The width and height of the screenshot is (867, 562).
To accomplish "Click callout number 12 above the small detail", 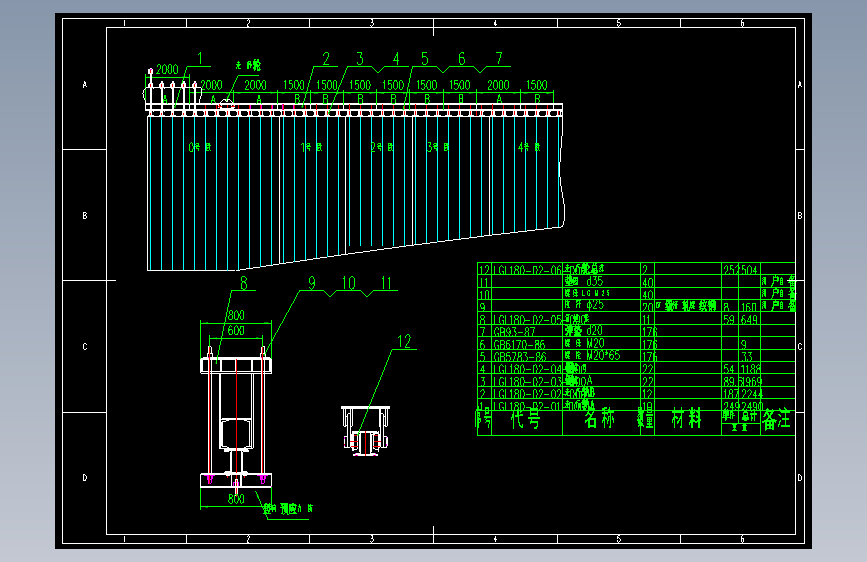I will tap(404, 341).
